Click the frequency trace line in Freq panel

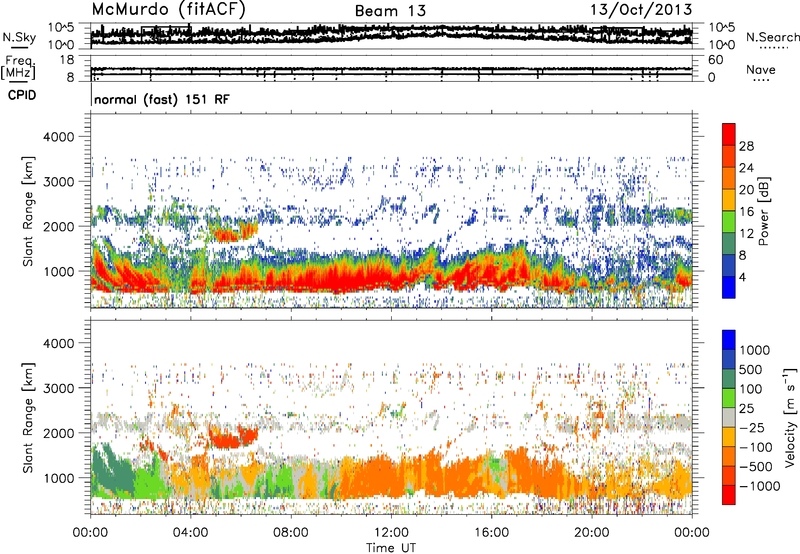point(391,69)
